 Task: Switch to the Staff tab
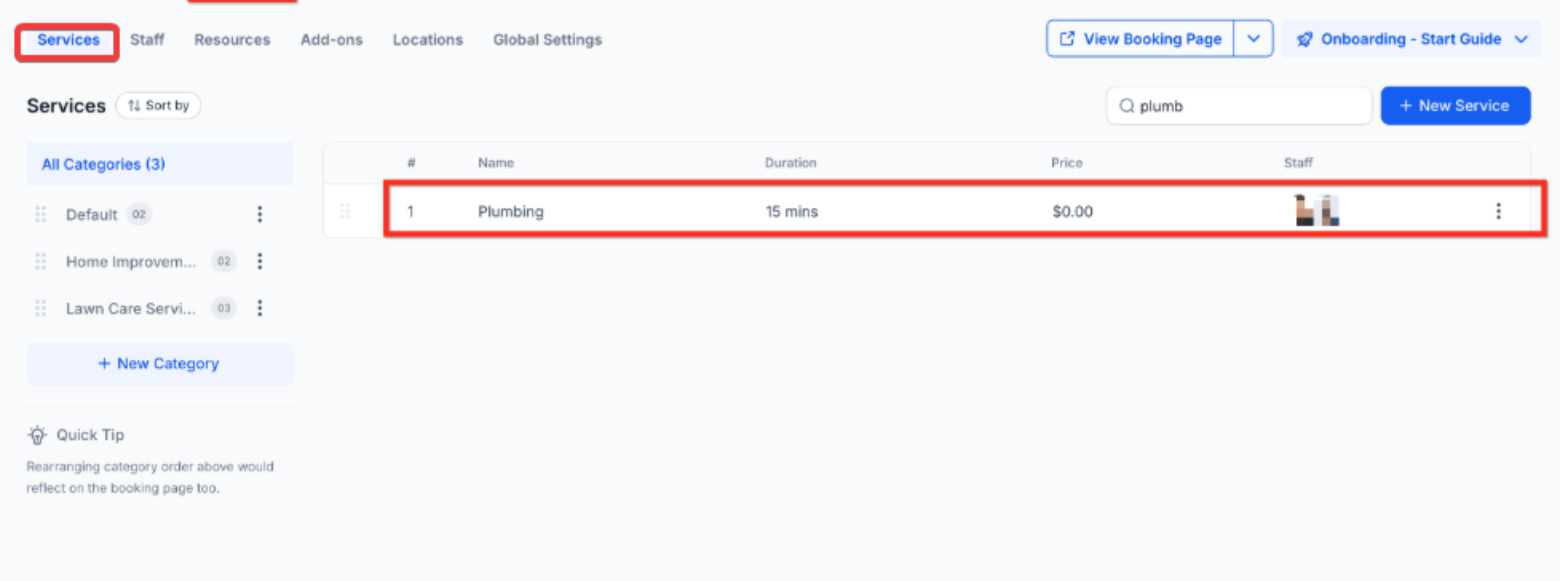147,40
